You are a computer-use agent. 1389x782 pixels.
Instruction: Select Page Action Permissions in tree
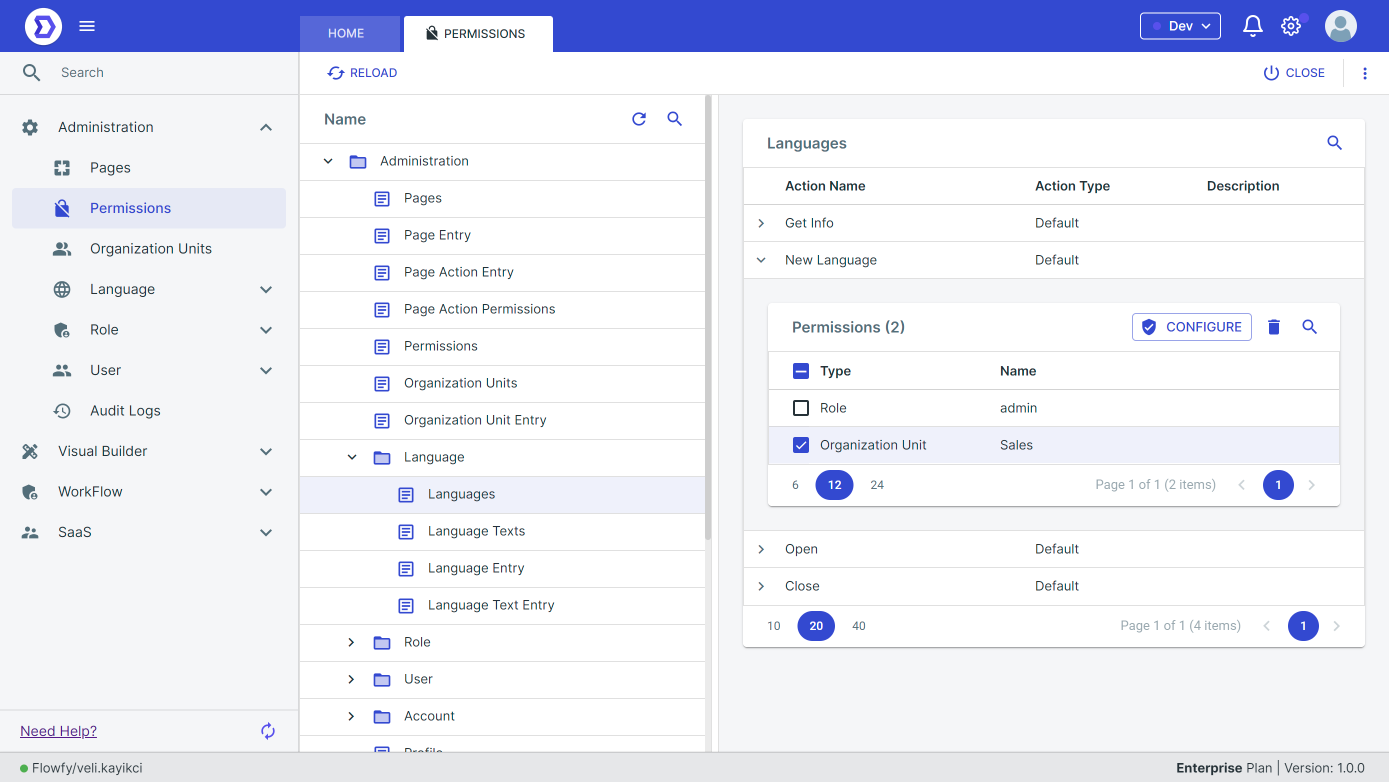pyautogui.click(x=480, y=309)
